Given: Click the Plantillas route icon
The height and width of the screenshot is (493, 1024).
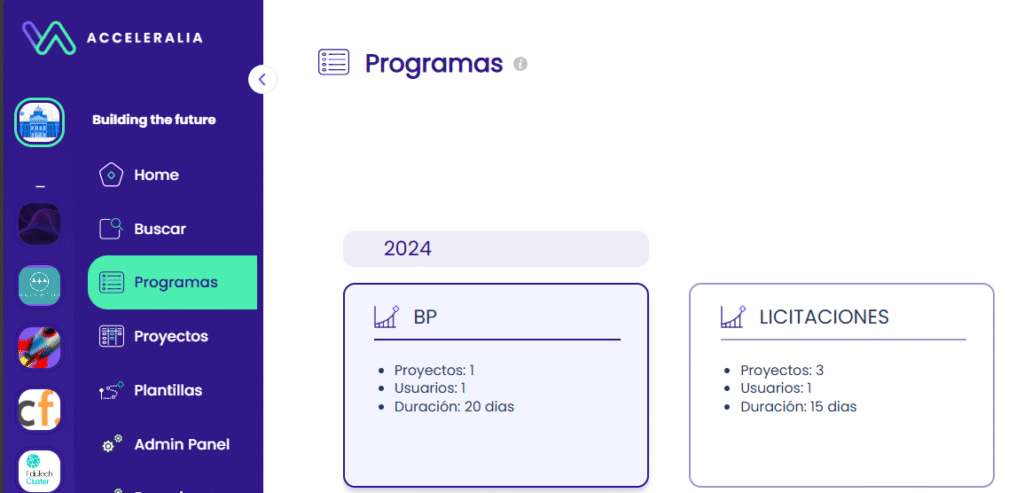Looking at the screenshot, I should [111, 390].
